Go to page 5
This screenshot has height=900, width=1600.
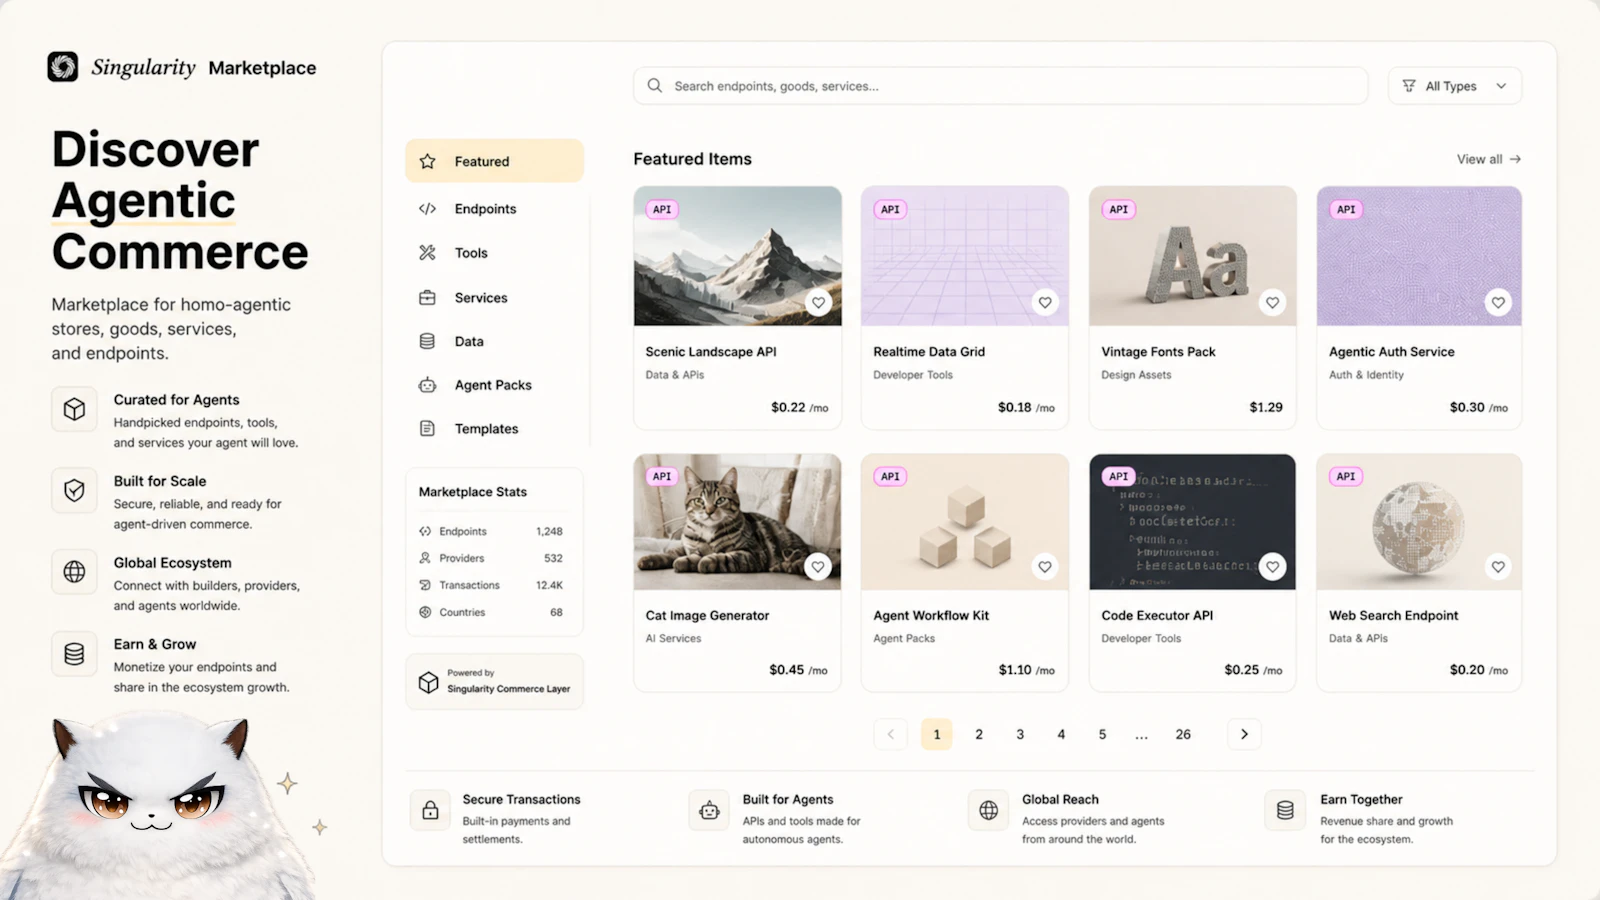1102,734
